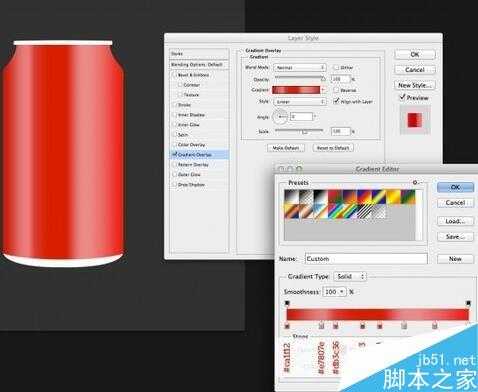
Task: Click the Load... button
Action: (455, 221)
